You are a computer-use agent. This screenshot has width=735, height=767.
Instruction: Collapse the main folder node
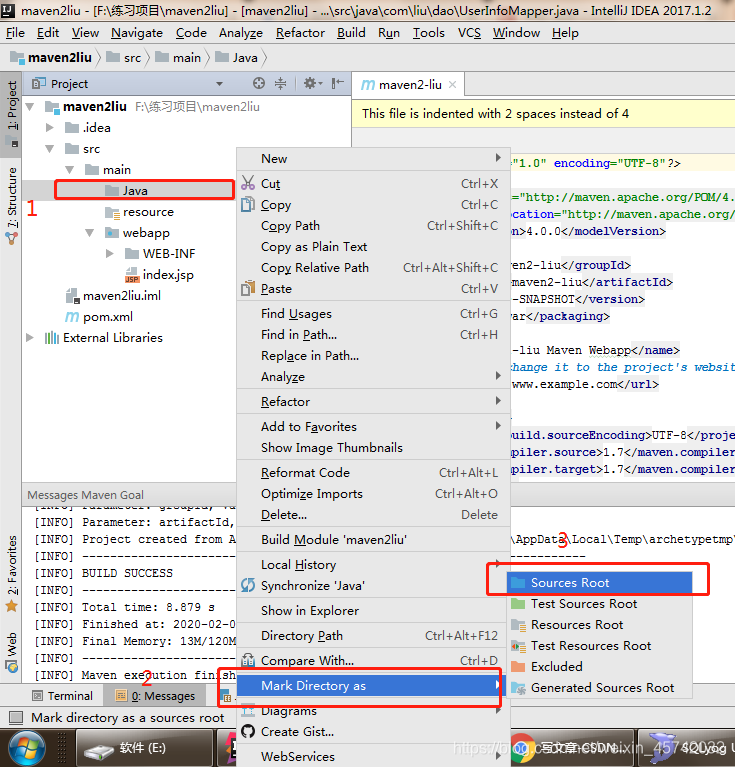tap(70, 169)
